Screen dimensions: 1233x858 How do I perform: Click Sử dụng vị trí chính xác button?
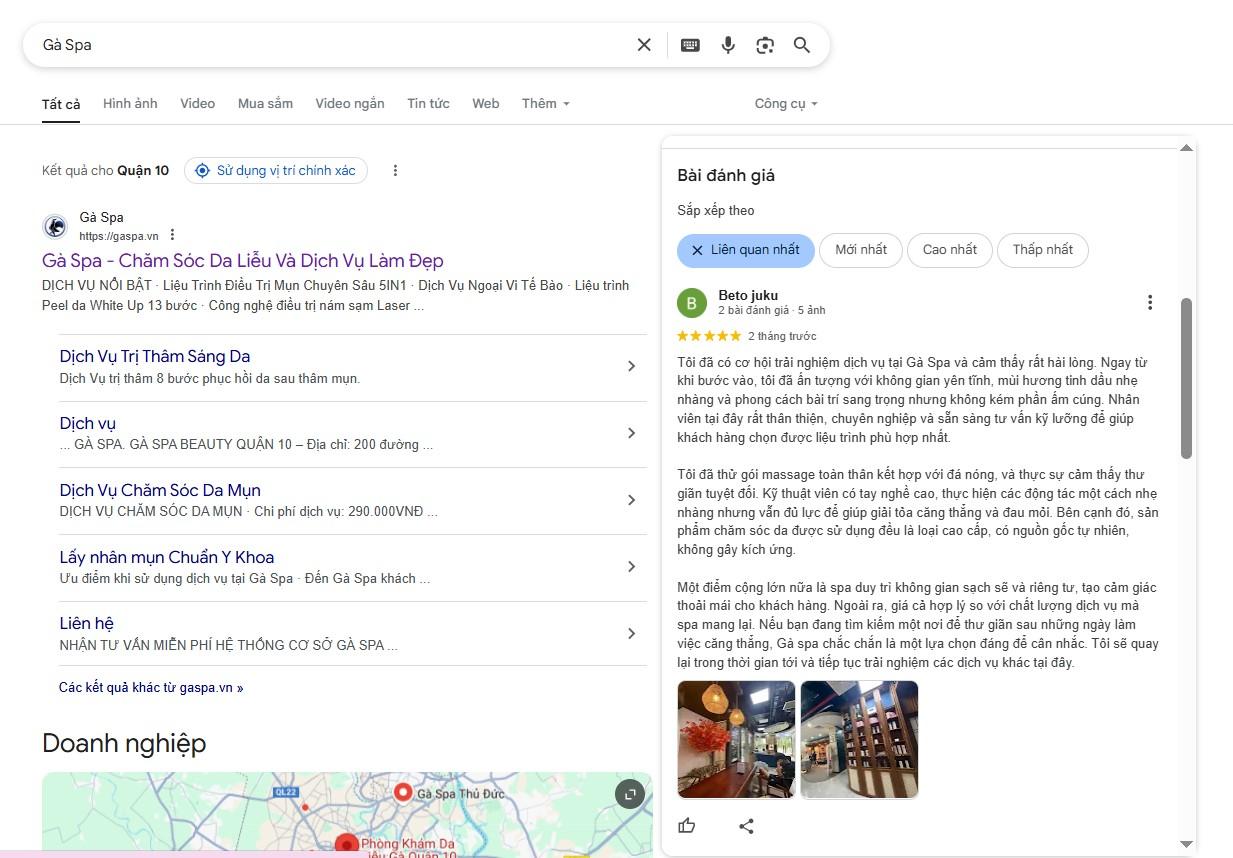(276, 171)
